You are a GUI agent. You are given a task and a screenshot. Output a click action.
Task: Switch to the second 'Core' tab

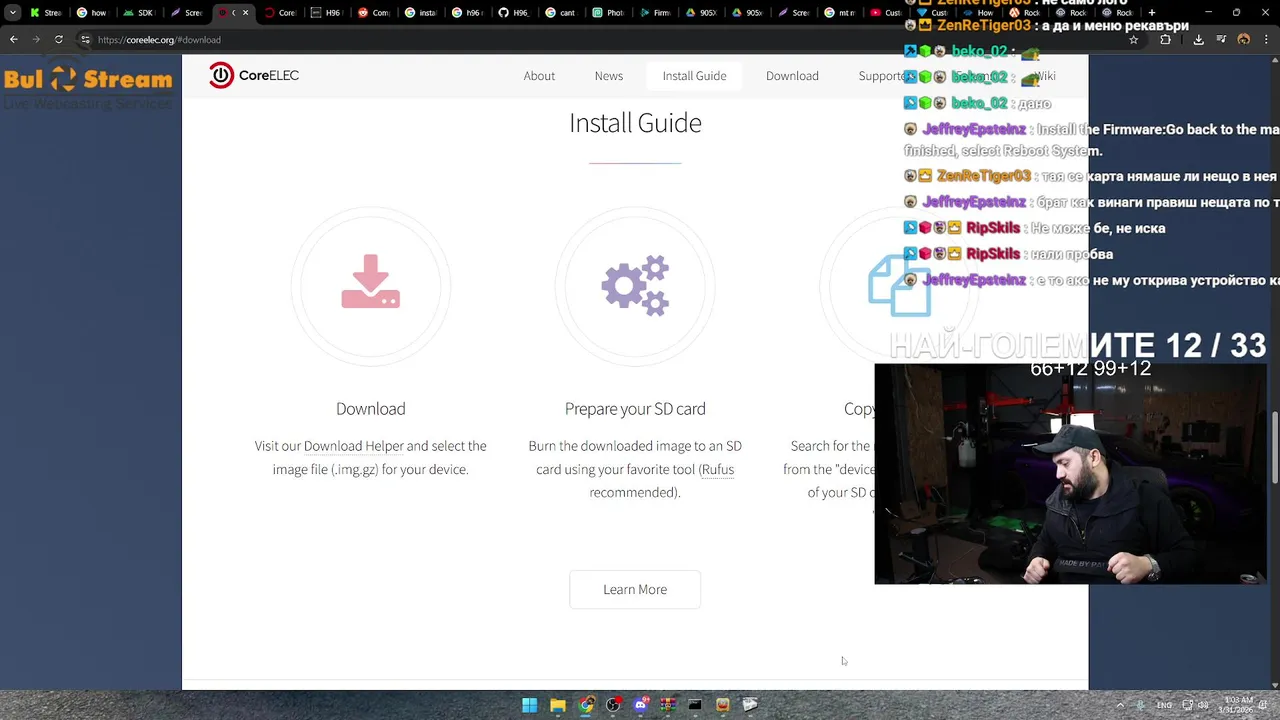coord(280,13)
